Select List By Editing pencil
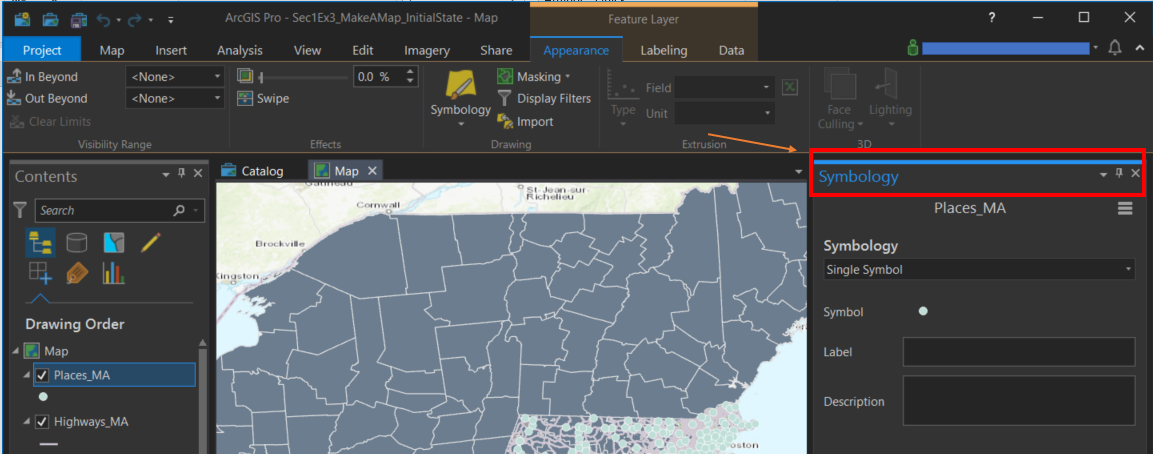The height and width of the screenshot is (454, 1153). [x=150, y=242]
